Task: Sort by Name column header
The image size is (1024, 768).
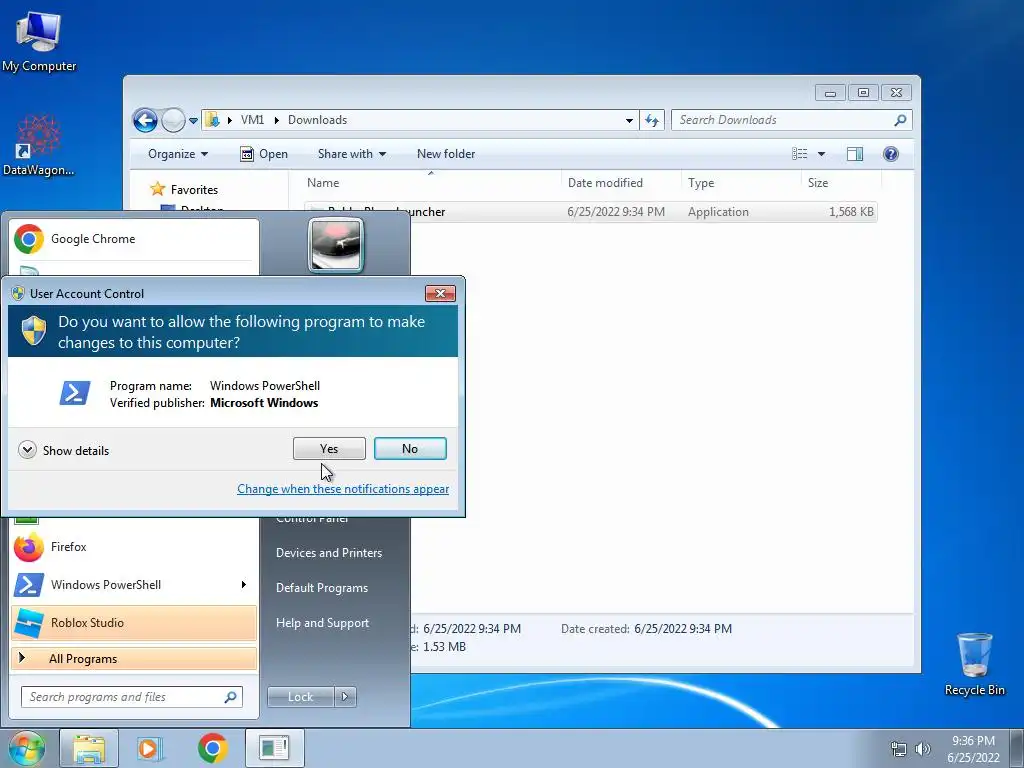Action: [x=431, y=183]
